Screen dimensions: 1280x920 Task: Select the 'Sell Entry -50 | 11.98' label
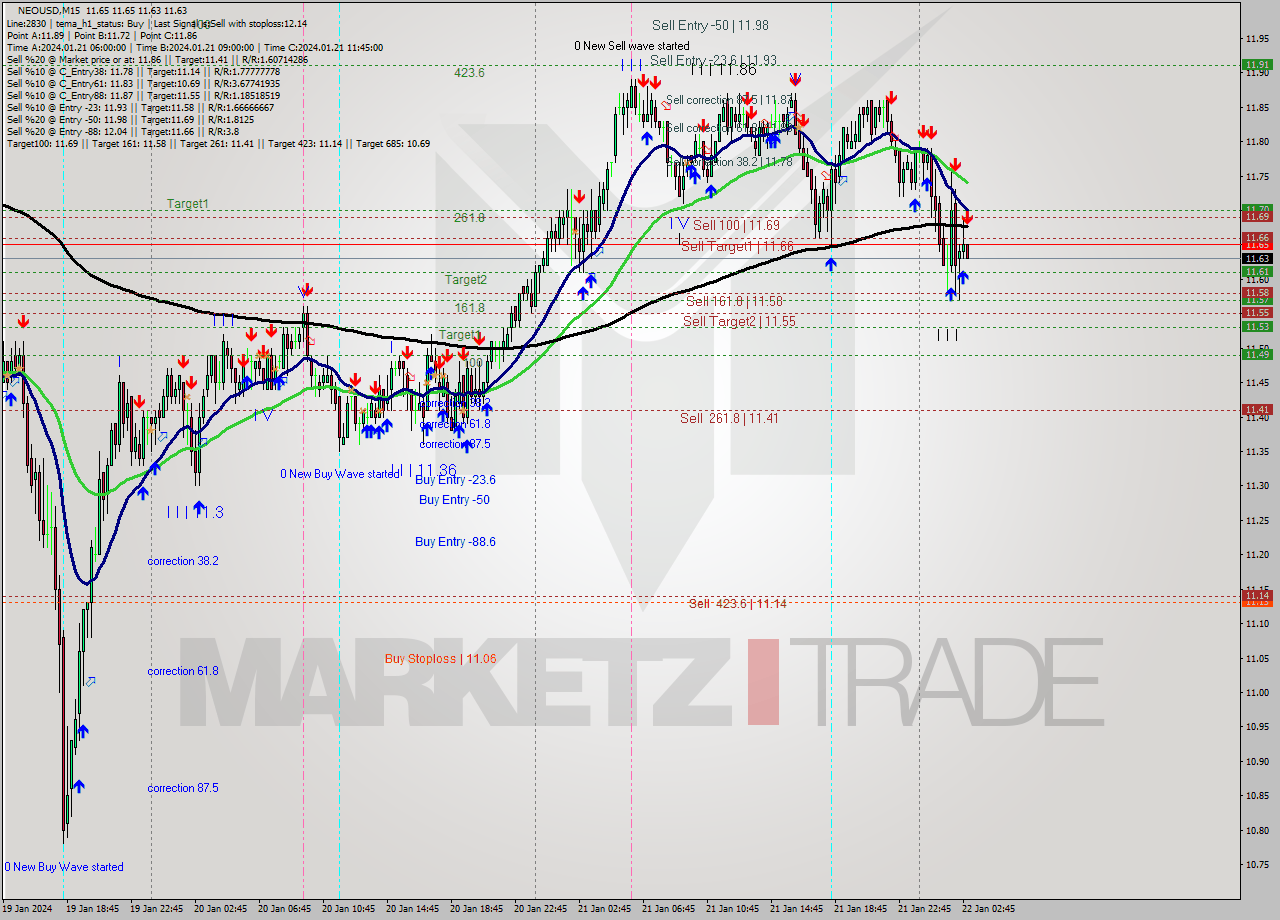(x=710, y=26)
